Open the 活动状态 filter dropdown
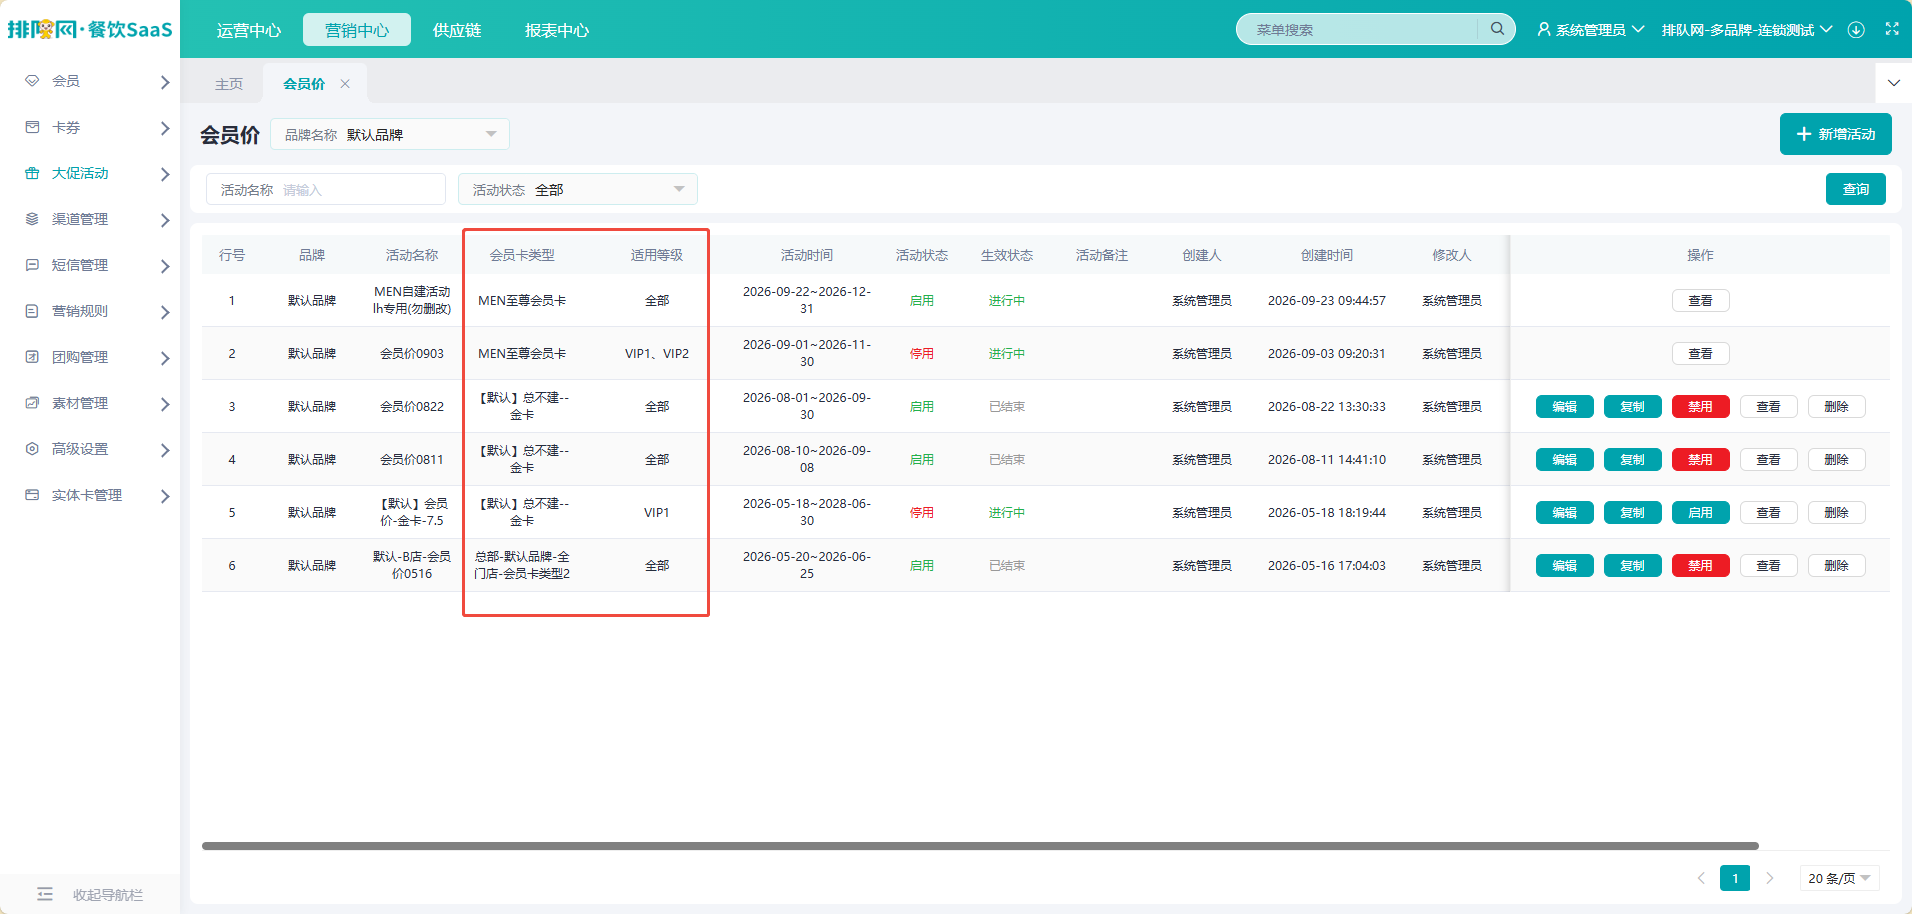Screen dimensions: 1912x914 point(578,189)
